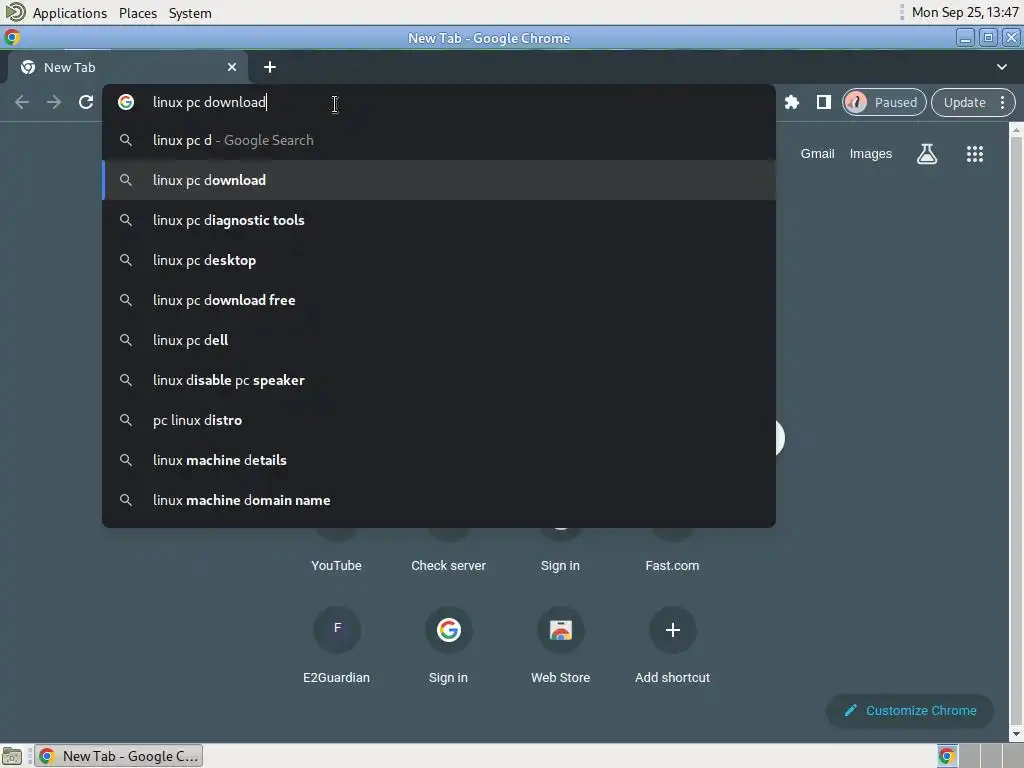
Task: Open the Paused profile button
Action: tap(884, 103)
